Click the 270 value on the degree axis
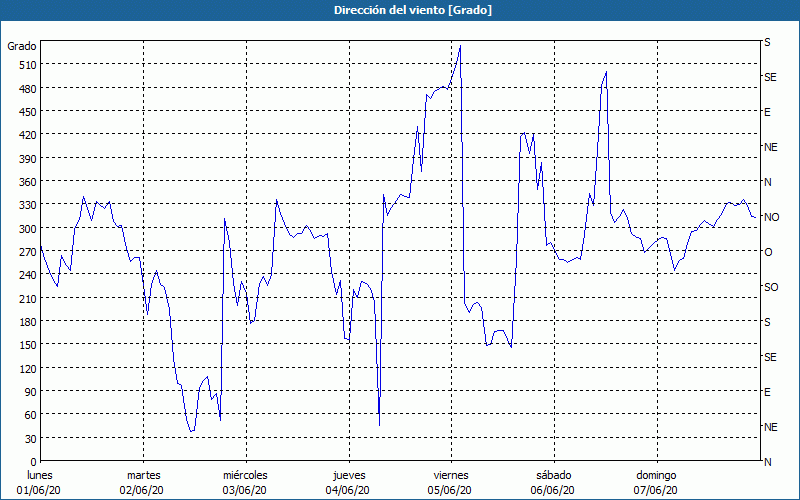The height and width of the screenshot is (500, 800). pyautogui.click(x=28, y=252)
